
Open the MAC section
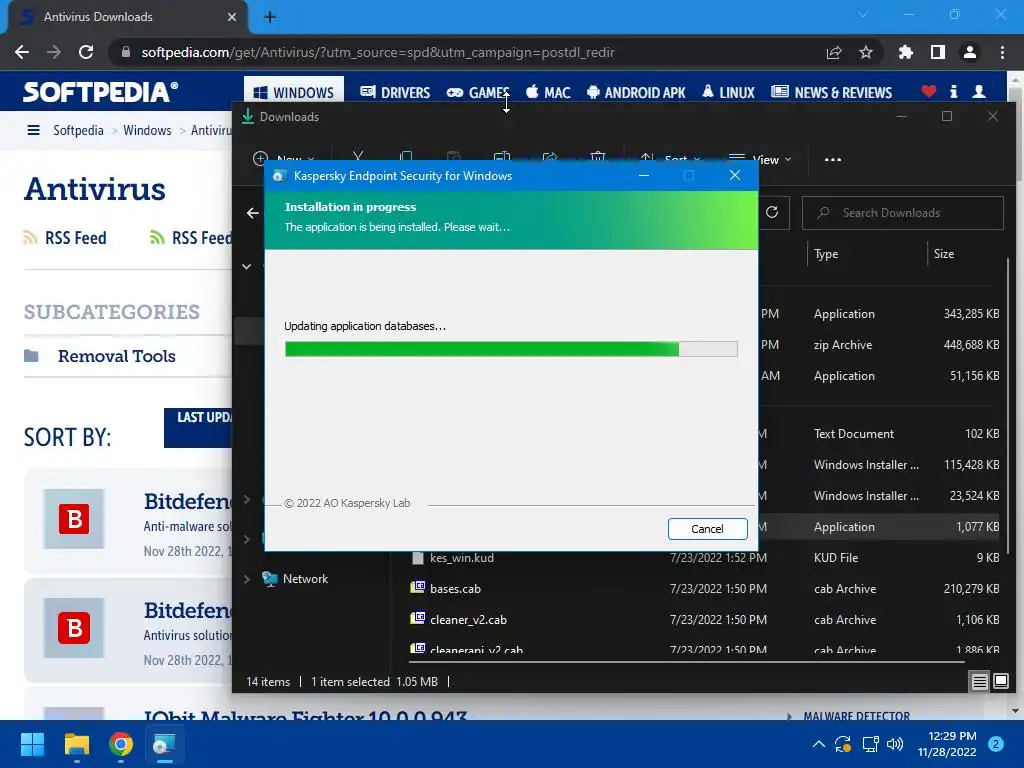pos(548,92)
